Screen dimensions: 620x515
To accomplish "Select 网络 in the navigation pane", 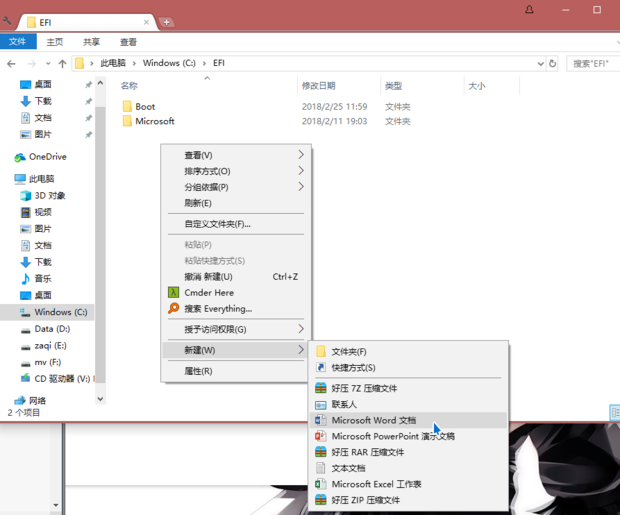I will pyautogui.click(x=30, y=400).
